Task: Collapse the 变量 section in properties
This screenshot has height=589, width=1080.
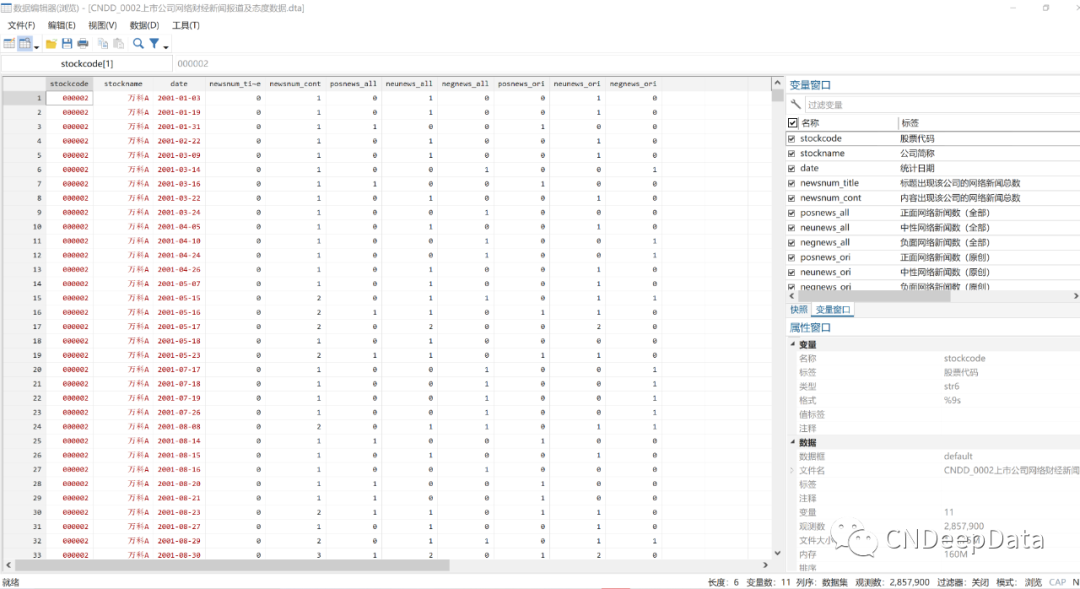Action: point(792,344)
